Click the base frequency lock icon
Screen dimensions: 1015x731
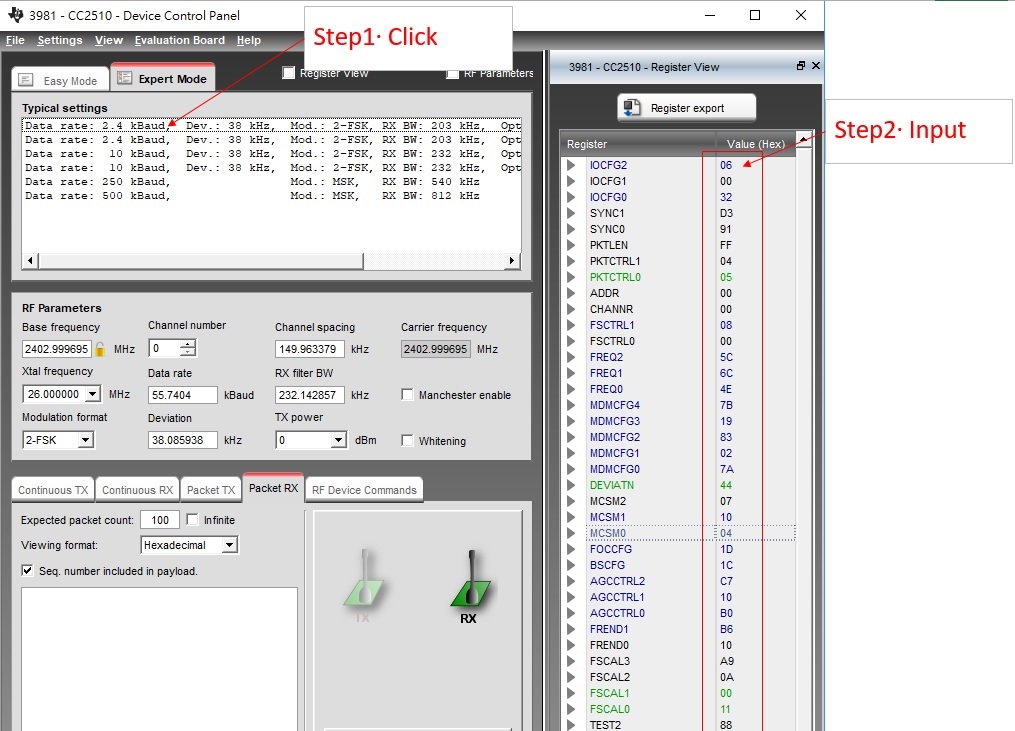[100, 349]
